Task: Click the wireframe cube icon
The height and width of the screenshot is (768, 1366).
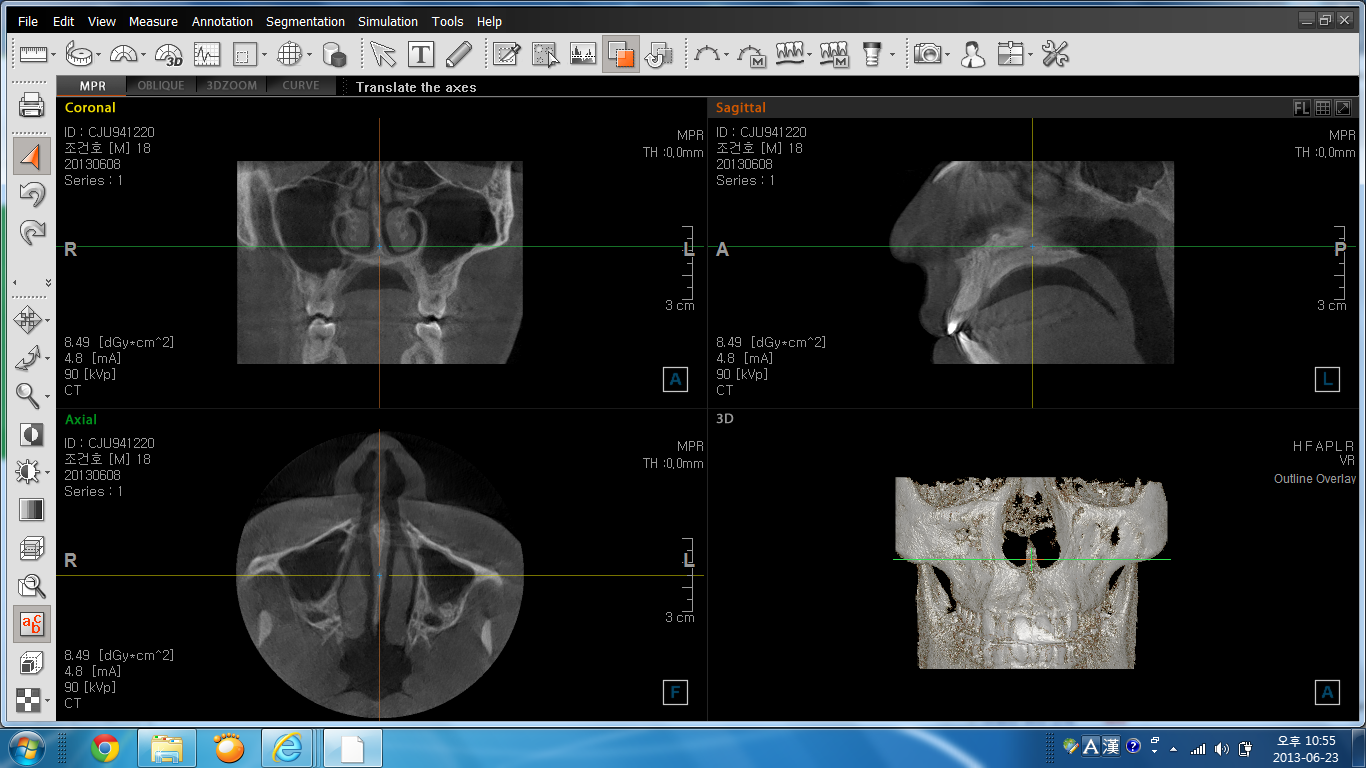Action: pos(32,548)
